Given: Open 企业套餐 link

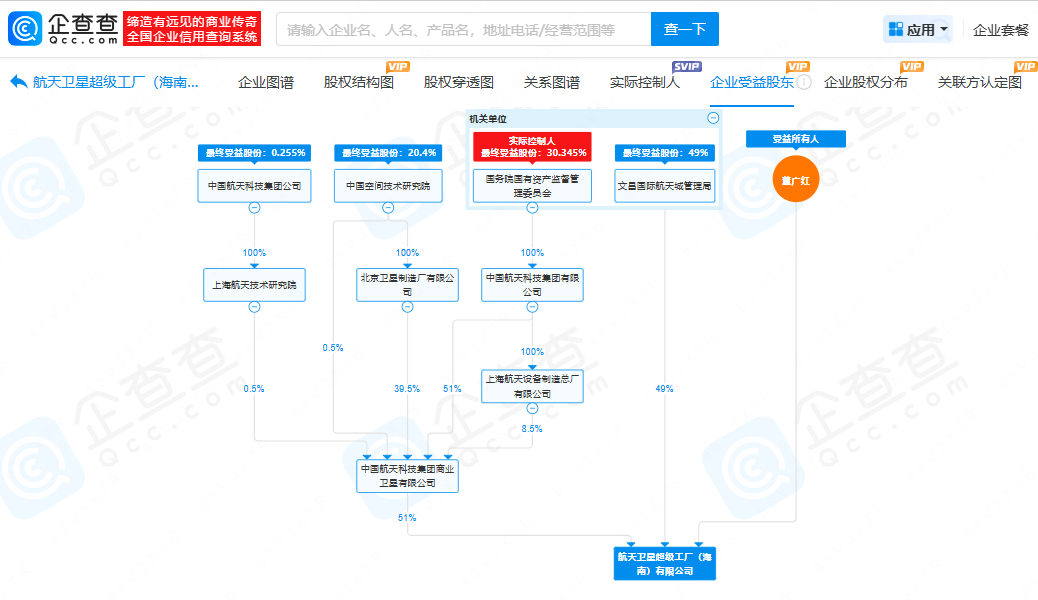Looking at the screenshot, I should tap(1001, 30).
